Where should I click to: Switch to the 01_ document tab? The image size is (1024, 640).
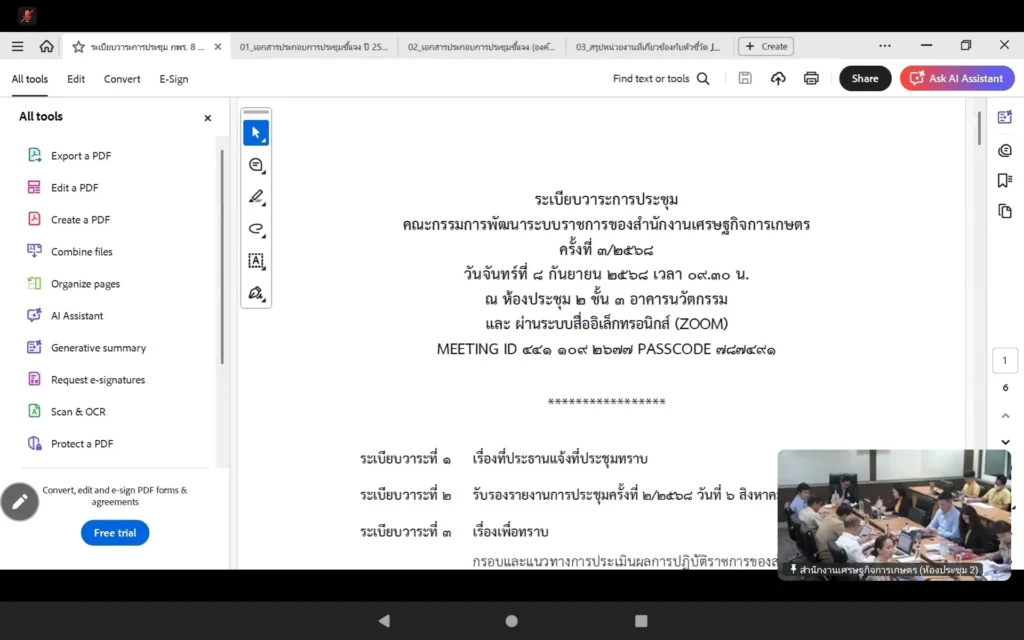click(x=313, y=47)
